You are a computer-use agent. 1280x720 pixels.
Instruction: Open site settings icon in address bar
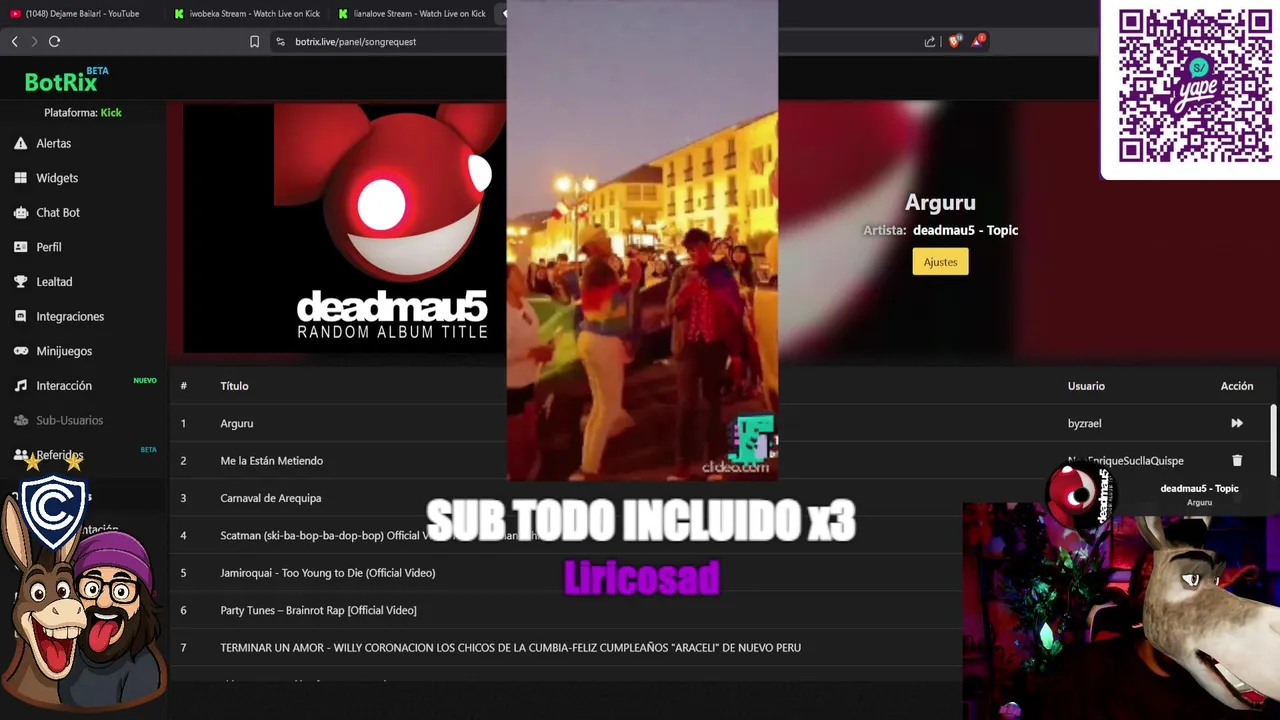click(x=280, y=41)
